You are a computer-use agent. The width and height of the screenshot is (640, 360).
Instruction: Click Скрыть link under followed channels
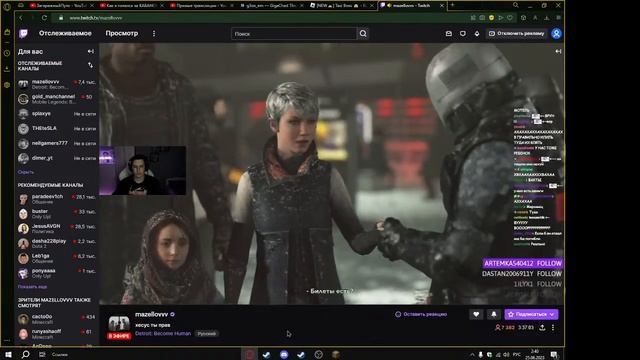coord(25,172)
